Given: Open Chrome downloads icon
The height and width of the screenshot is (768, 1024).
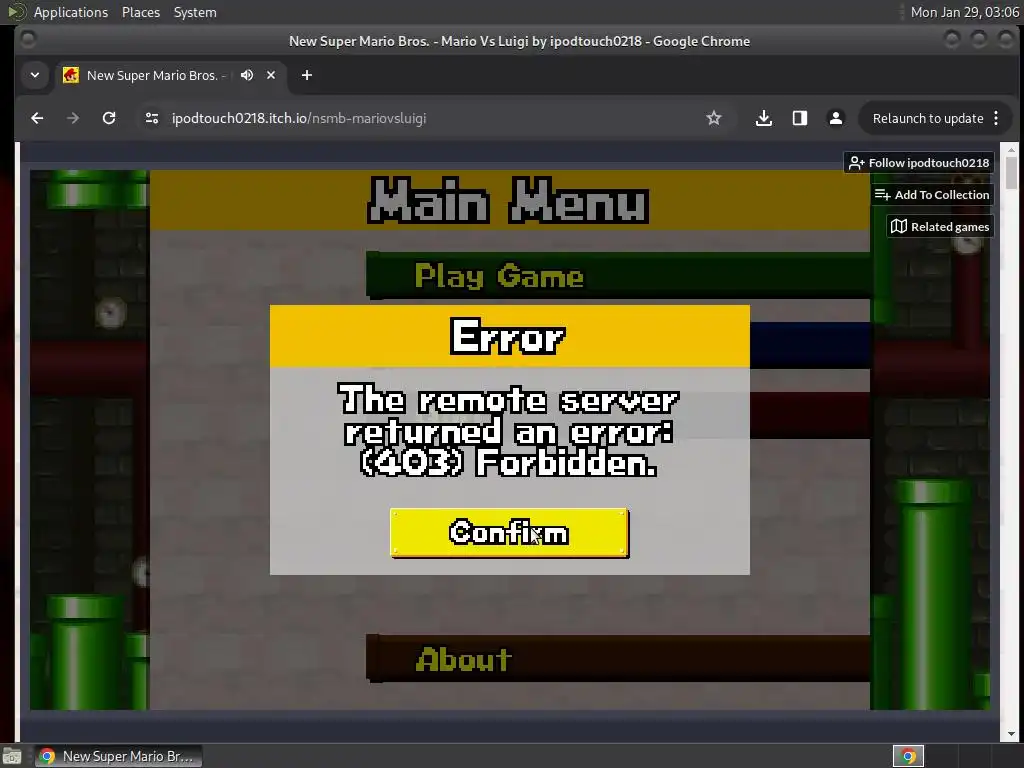Looking at the screenshot, I should tap(763, 118).
